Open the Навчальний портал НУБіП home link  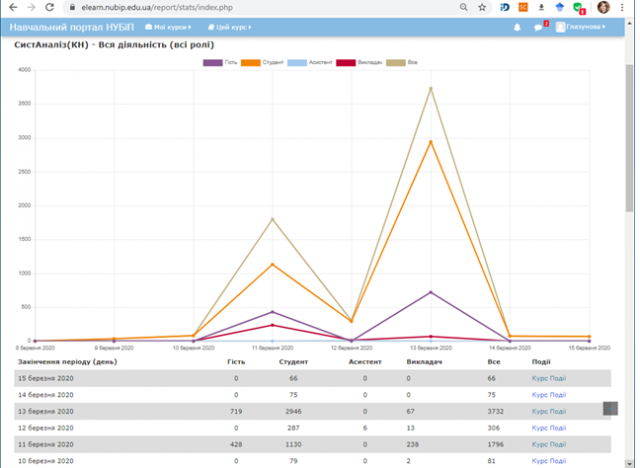(71, 27)
